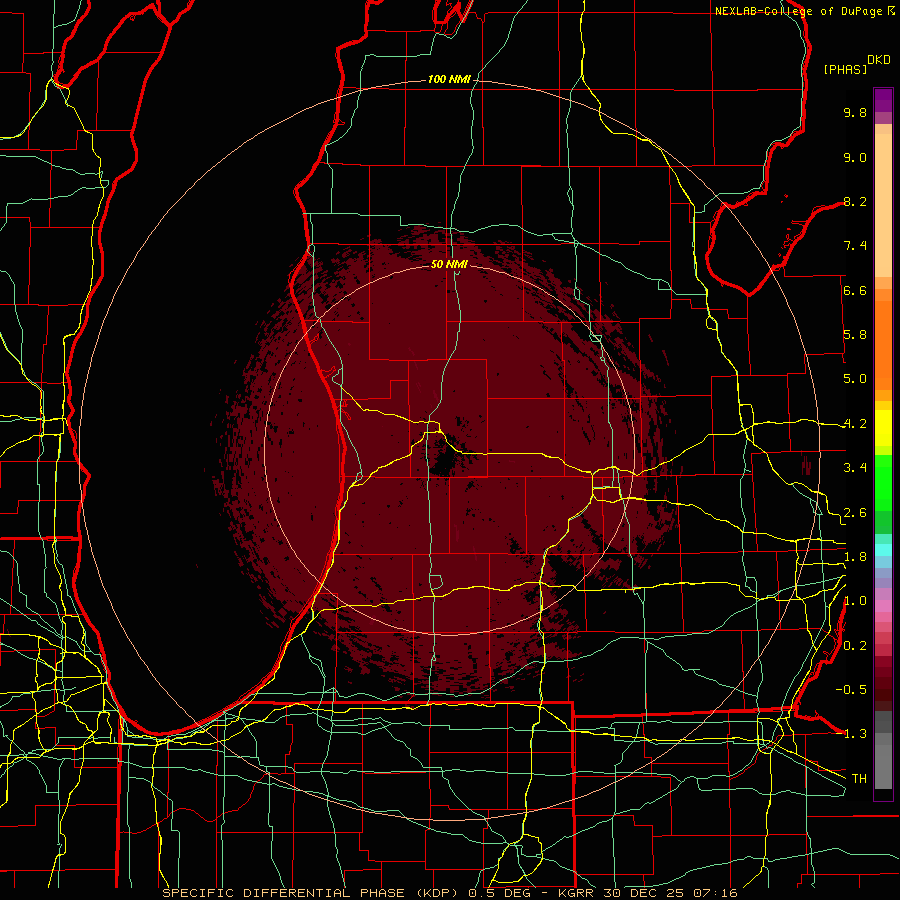Select the purple swatch at the legend top

[883, 100]
